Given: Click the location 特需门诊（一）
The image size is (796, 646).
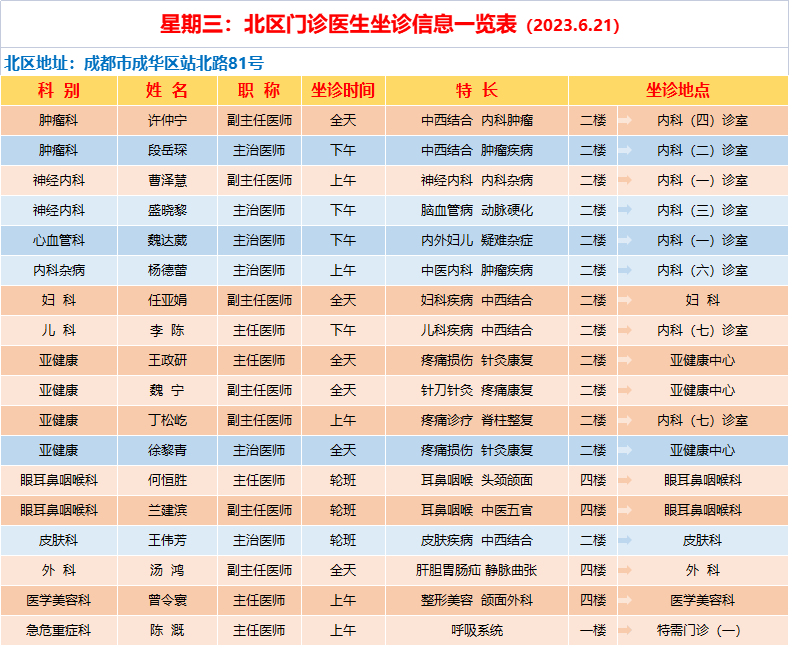Looking at the screenshot, I should click(699, 630).
